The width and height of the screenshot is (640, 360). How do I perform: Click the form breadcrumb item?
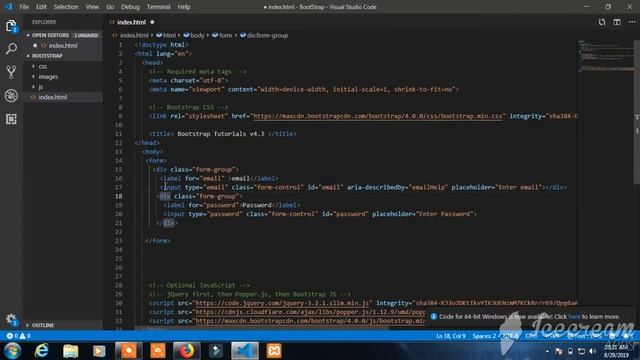coord(222,36)
